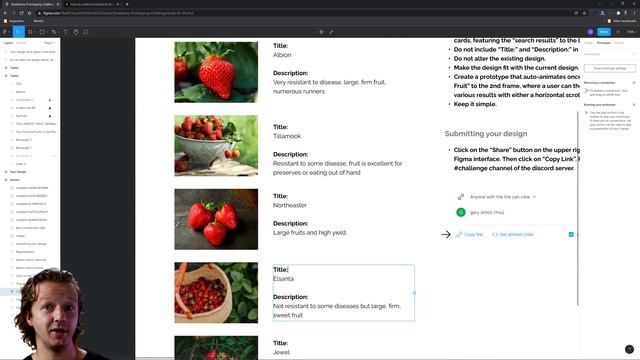Screen dimensions: 640x360
Task: Click the green gary simon avatar
Action: pos(461,212)
